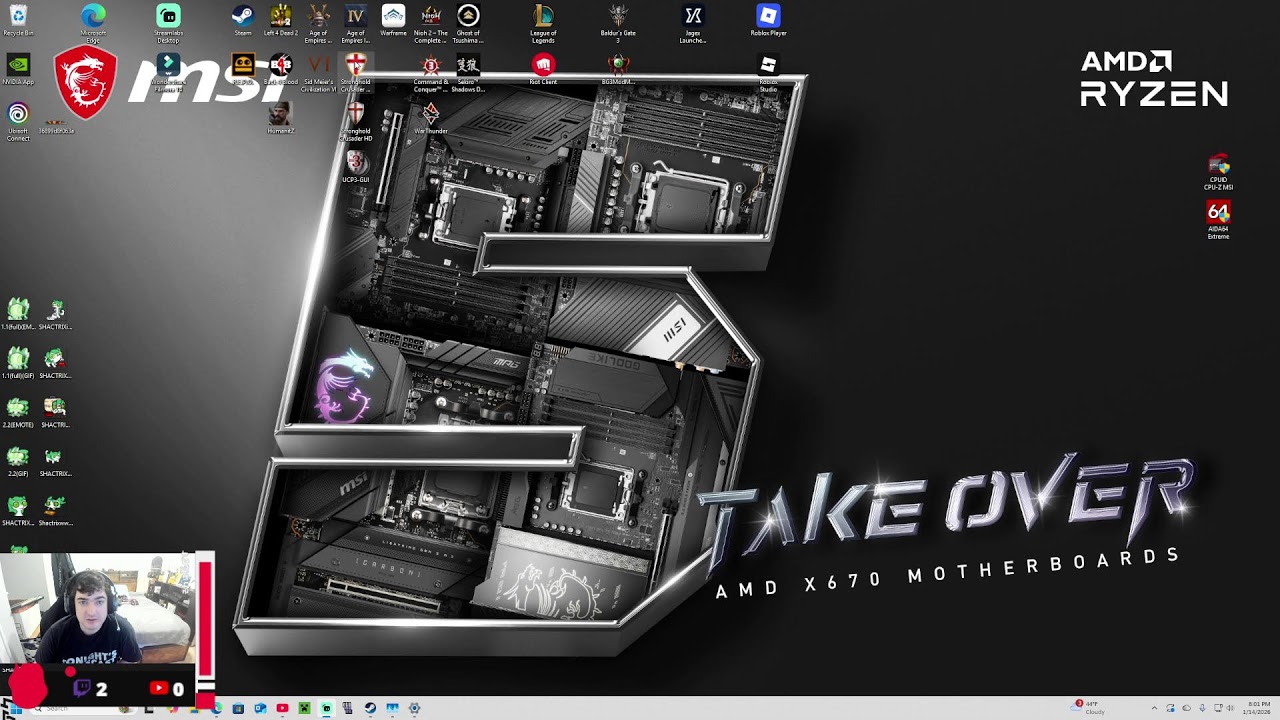Select the CPUID CPU-Z MSI shortcut
The width and height of the screenshot is (1280, 720).
coord(1218,172)
